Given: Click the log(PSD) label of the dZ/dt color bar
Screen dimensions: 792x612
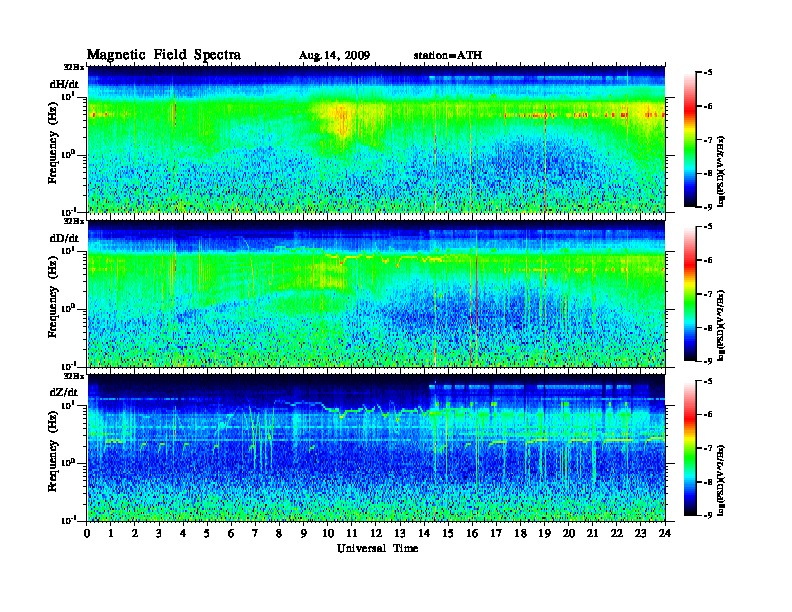Looking at the screenshot, I should [721, 480].
